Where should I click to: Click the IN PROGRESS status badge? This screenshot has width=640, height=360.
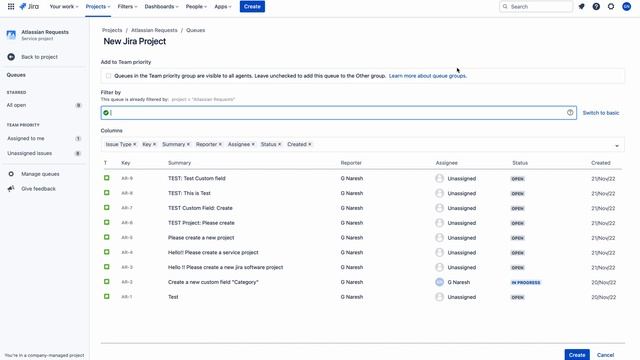[526, 282]
